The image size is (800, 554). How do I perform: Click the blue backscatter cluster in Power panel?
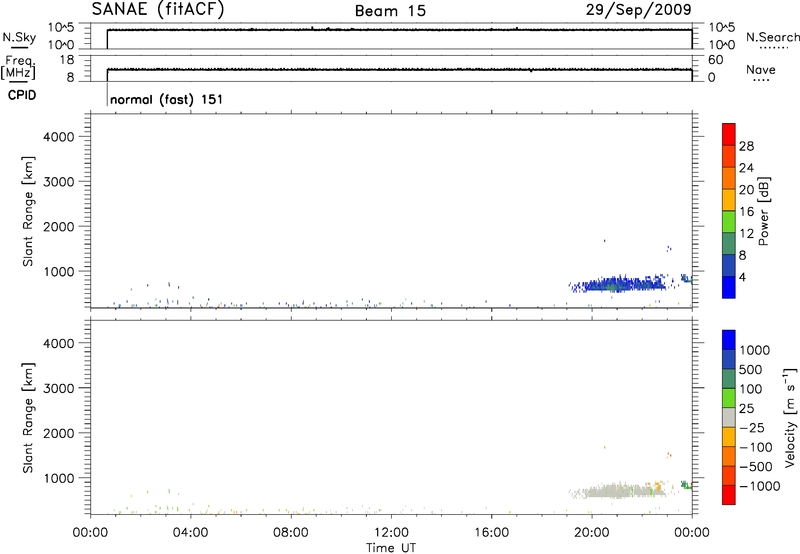[x=618, y=284]
